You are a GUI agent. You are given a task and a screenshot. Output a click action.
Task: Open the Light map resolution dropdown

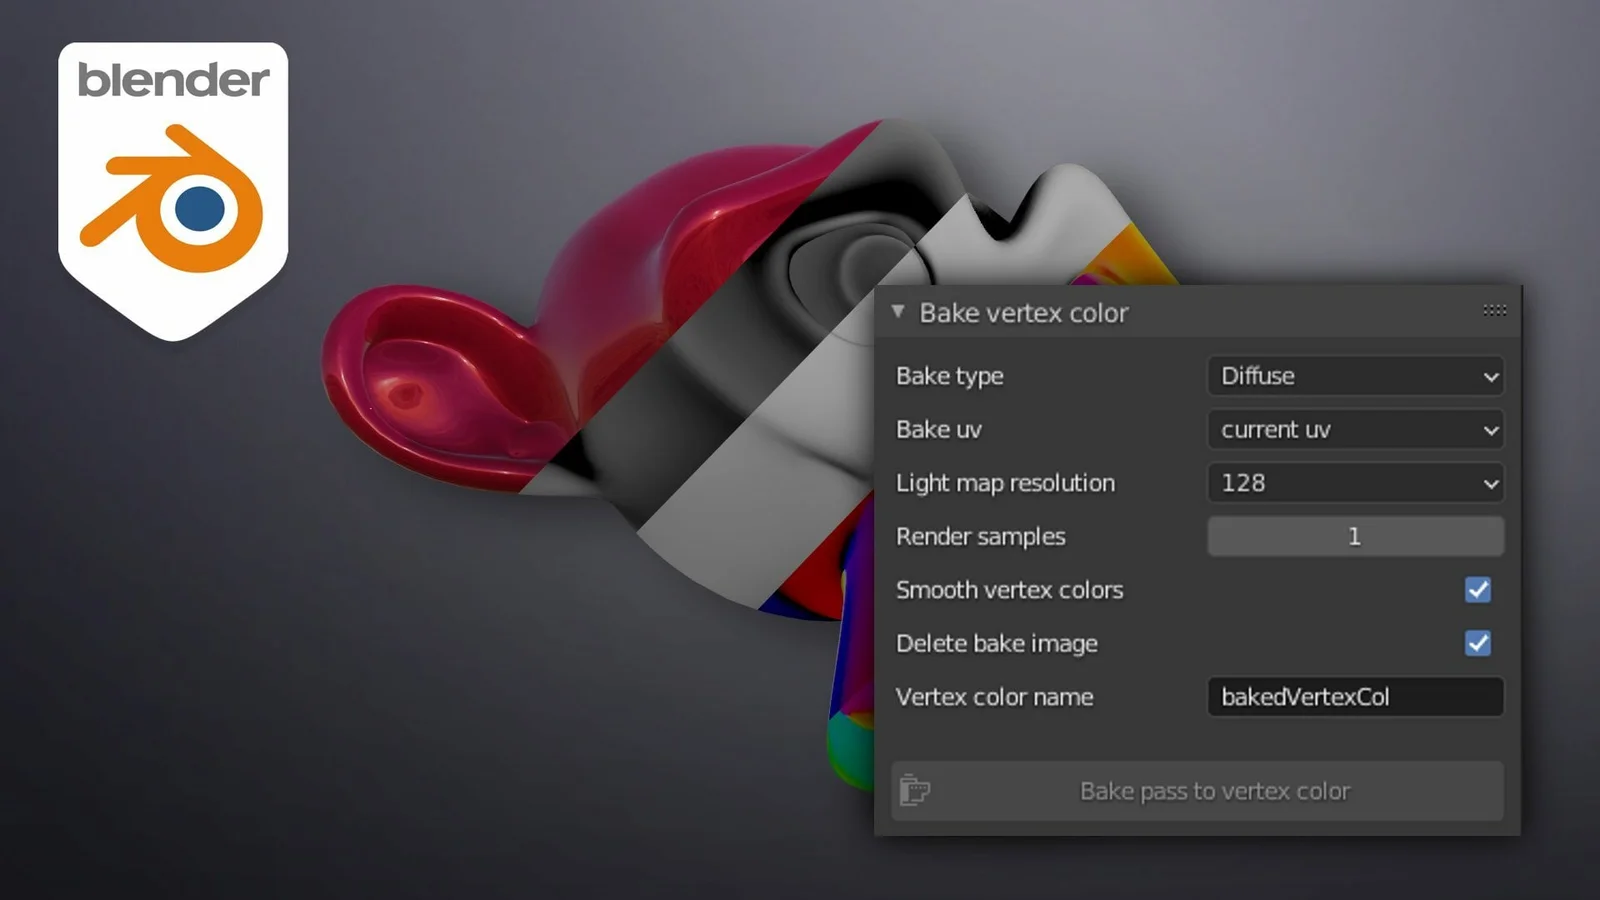coord(1355,483)
